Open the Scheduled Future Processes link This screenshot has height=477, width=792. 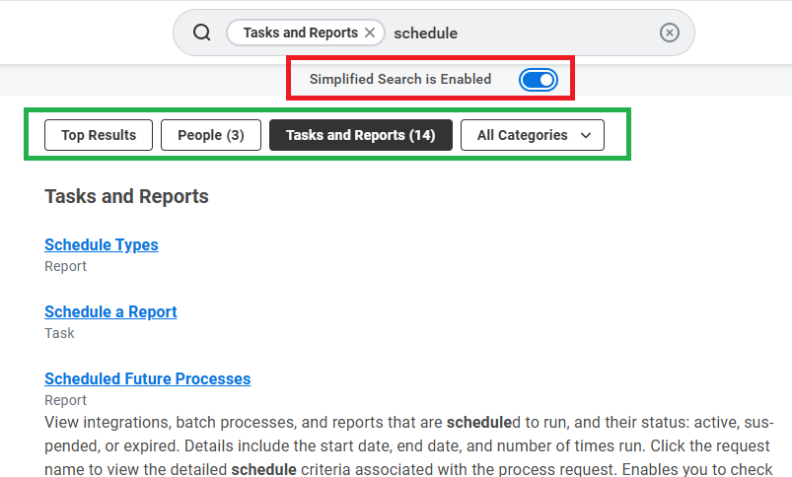(147, 379)
